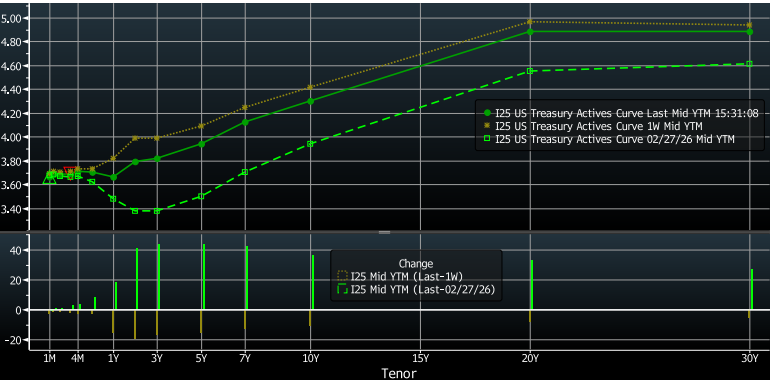Viewport: 770px width, 380px height.
Task: Select legend entry 'I25 US Treasury Actives Curve Last Mid YTM 15:31:08'
Action: [622, 113]
